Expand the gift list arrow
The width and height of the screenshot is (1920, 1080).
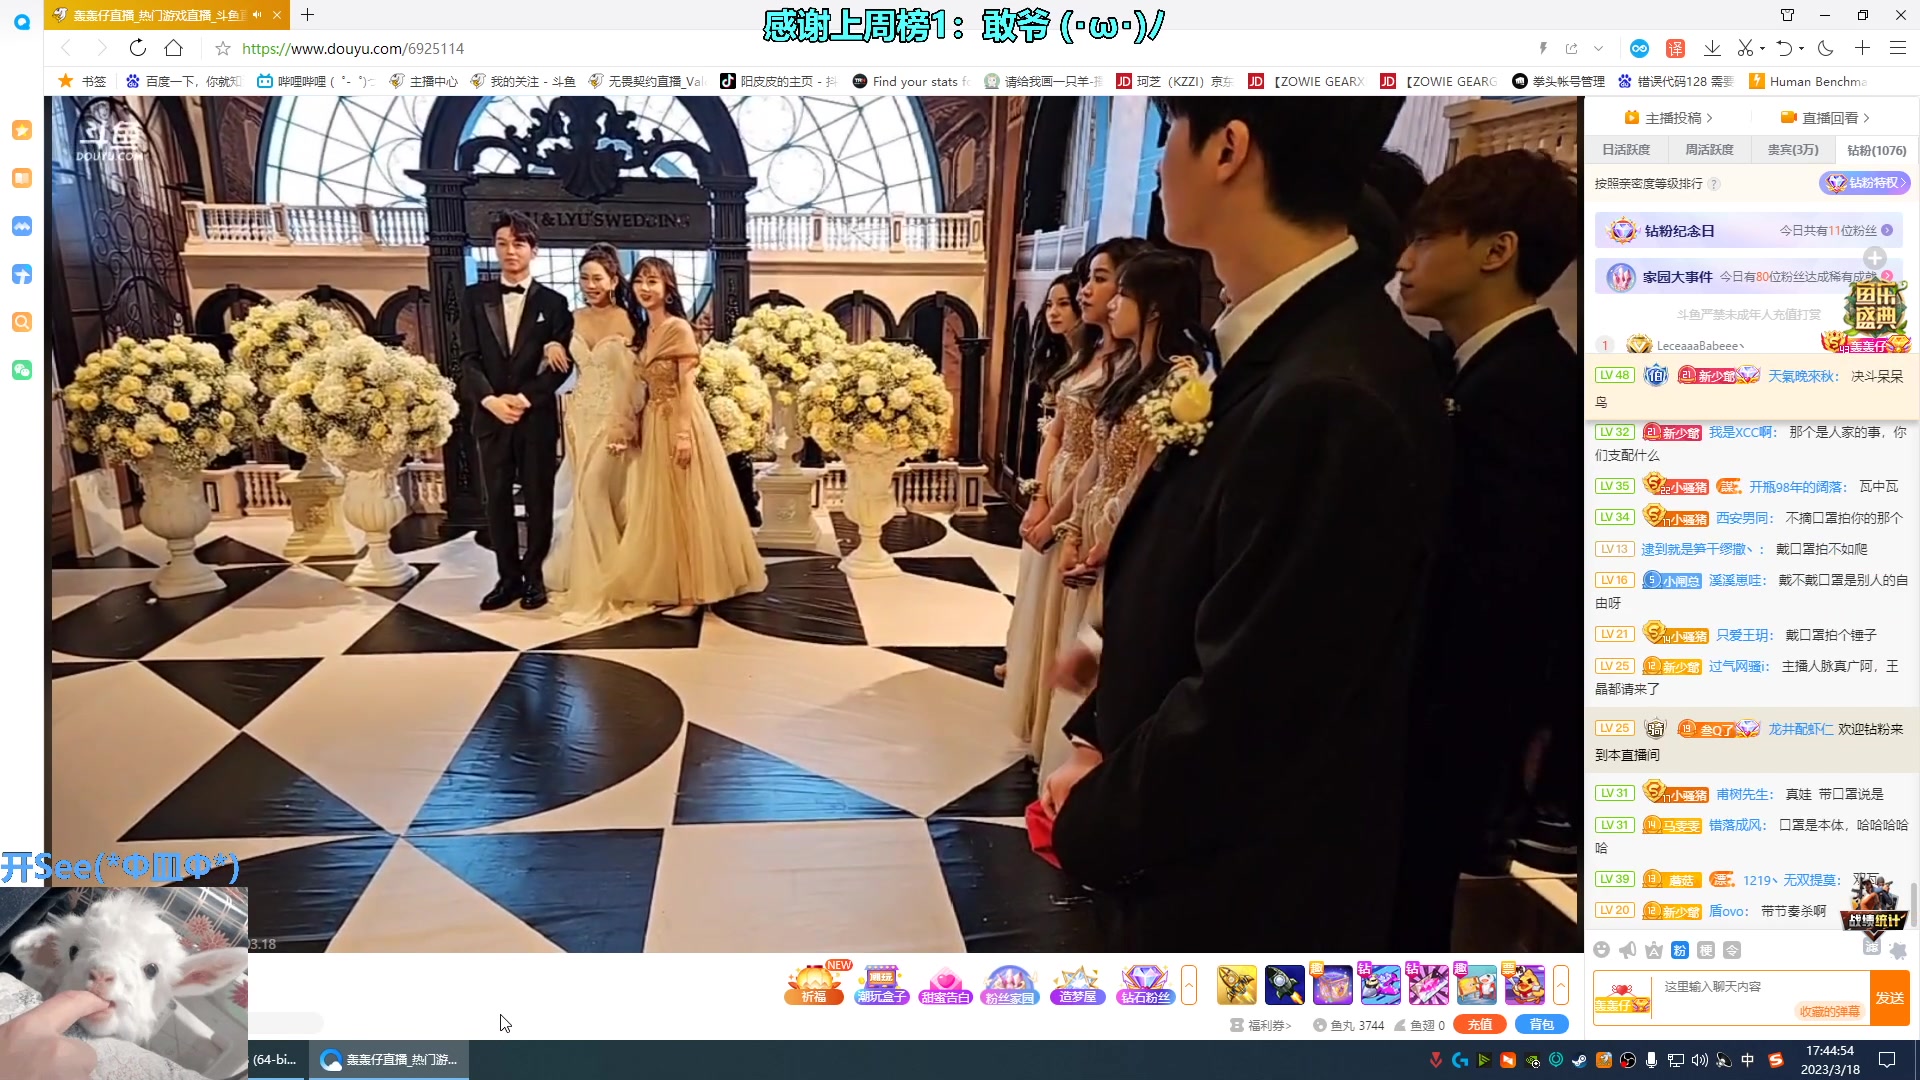(1560, 985)
